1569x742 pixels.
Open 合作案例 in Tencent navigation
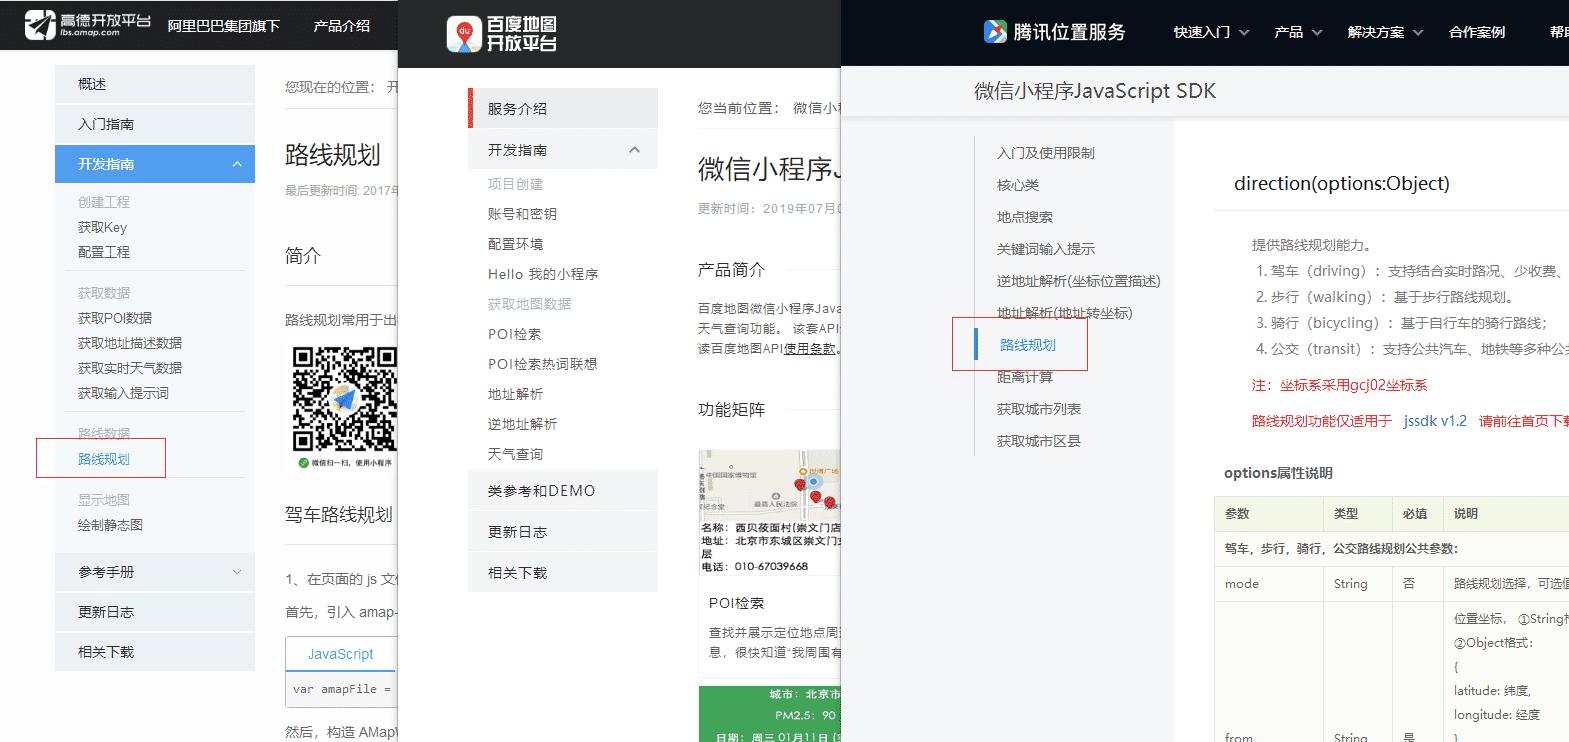point(1476,32)
